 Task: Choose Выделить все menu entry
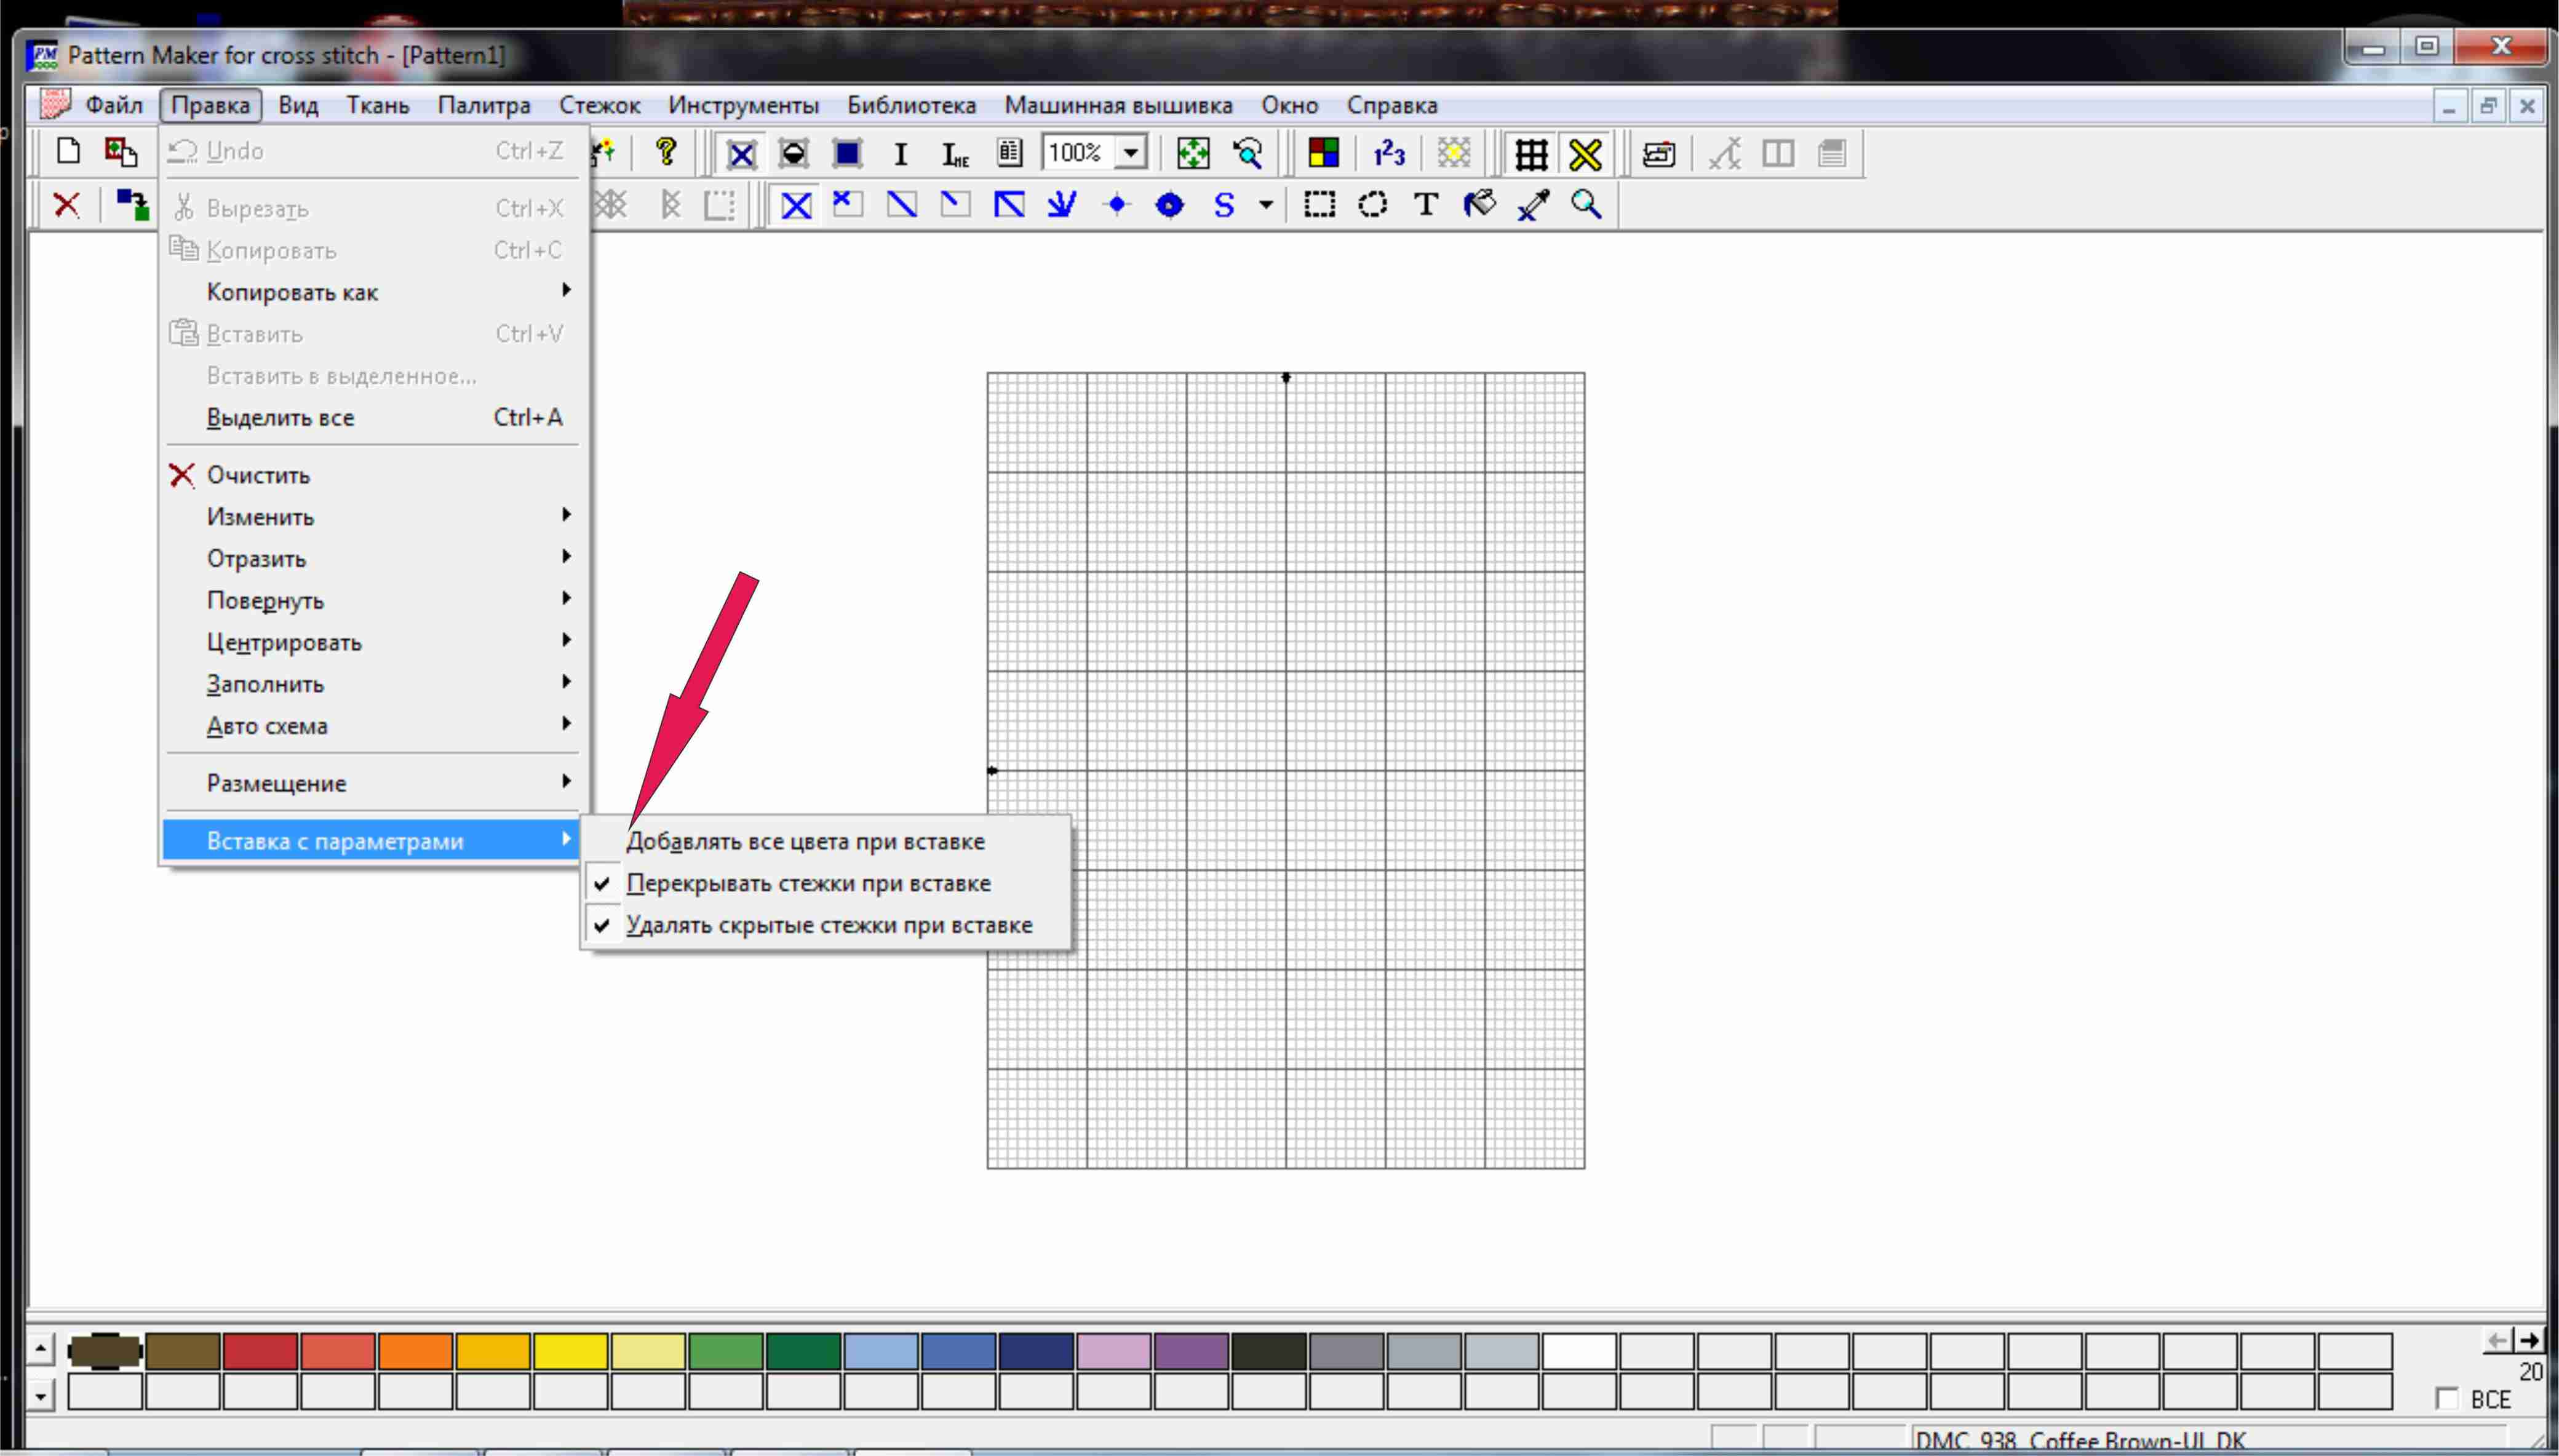280,418
